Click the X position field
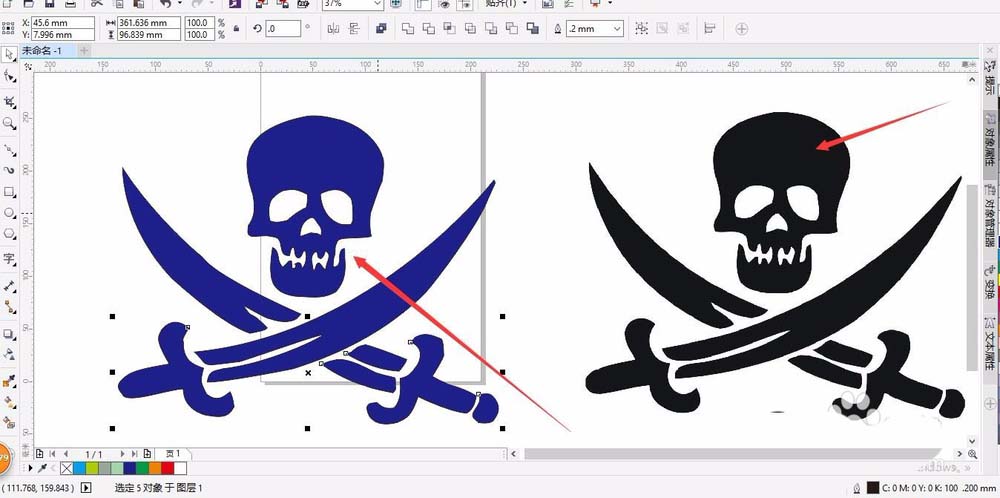The image size is (1000, 498). [x=62, y=22]
